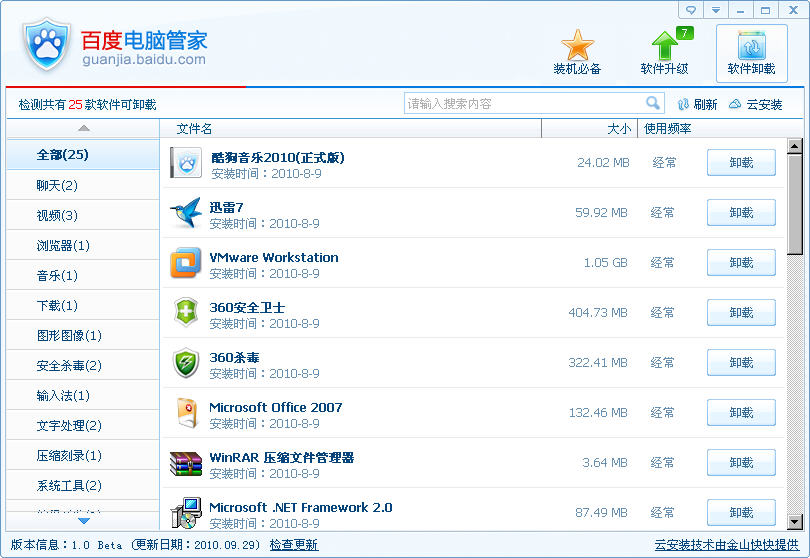The height and width of the screenshot is (558, 810).
Task: Click 360安全卫士 software name
Action: [x=247, y=307]
